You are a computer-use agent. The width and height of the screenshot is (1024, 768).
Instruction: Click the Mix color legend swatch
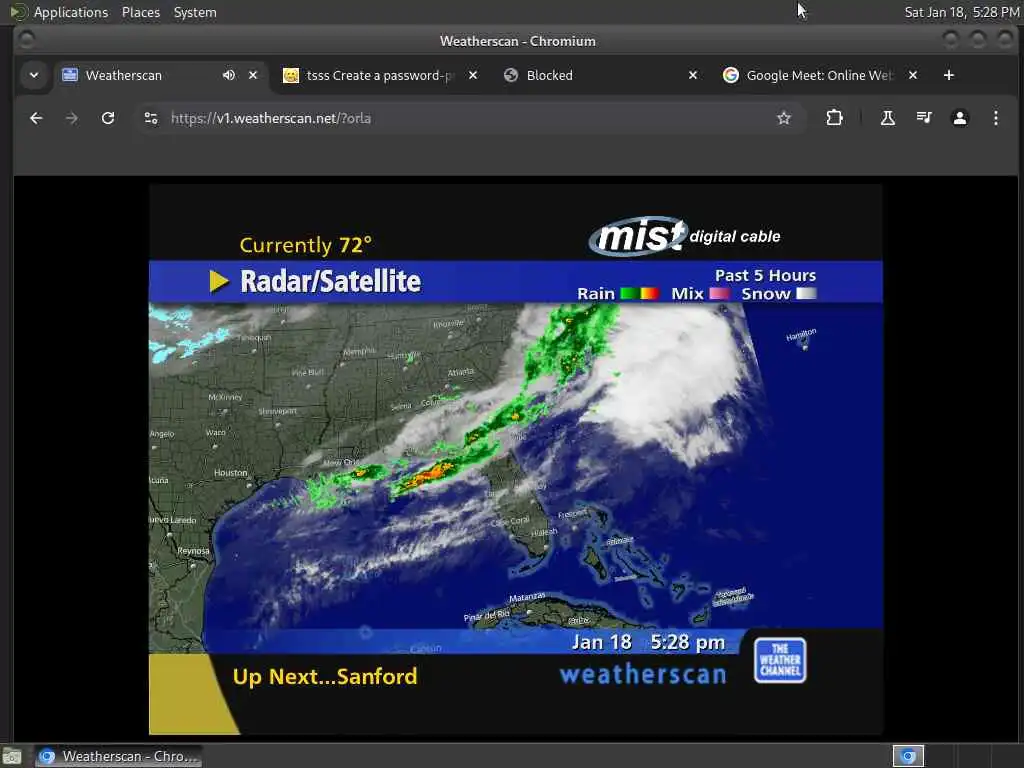(719, 294)
